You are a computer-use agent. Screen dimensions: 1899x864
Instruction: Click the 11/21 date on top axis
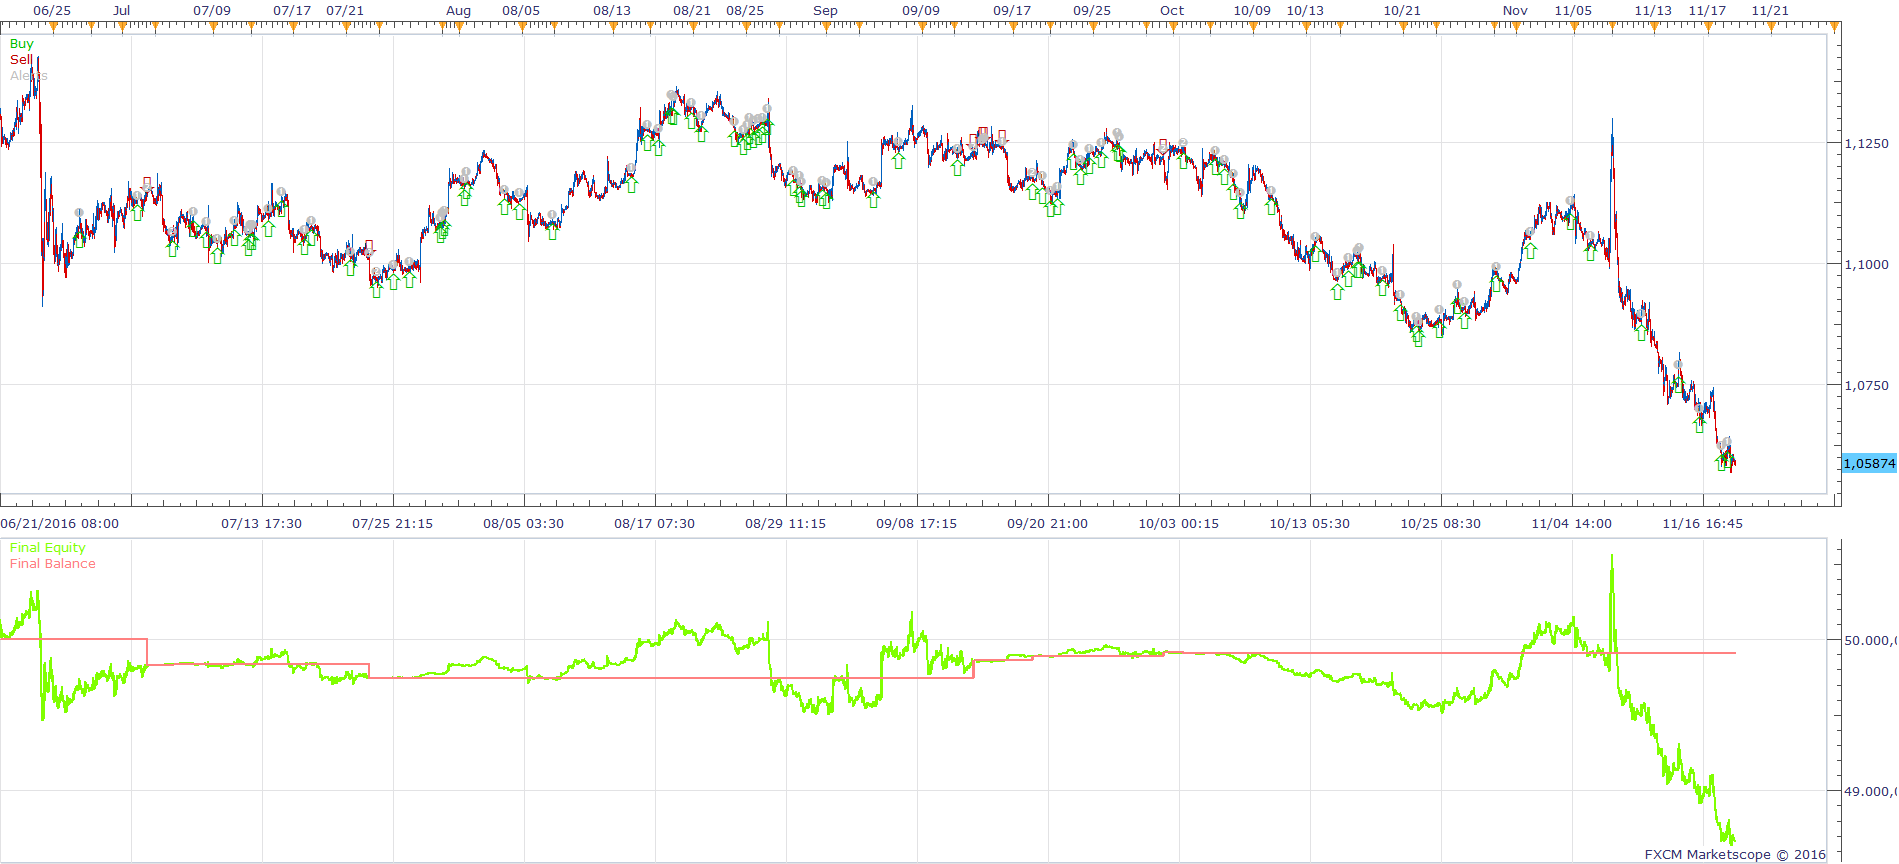(x=1770, y=11)
